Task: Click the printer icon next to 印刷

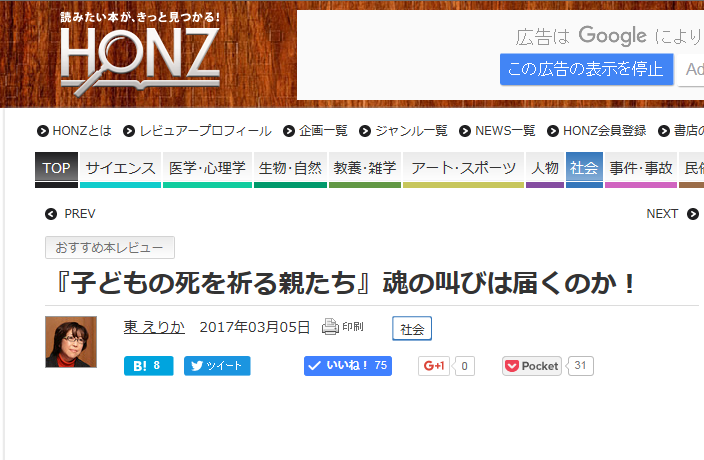Action: tap(330, 327)
